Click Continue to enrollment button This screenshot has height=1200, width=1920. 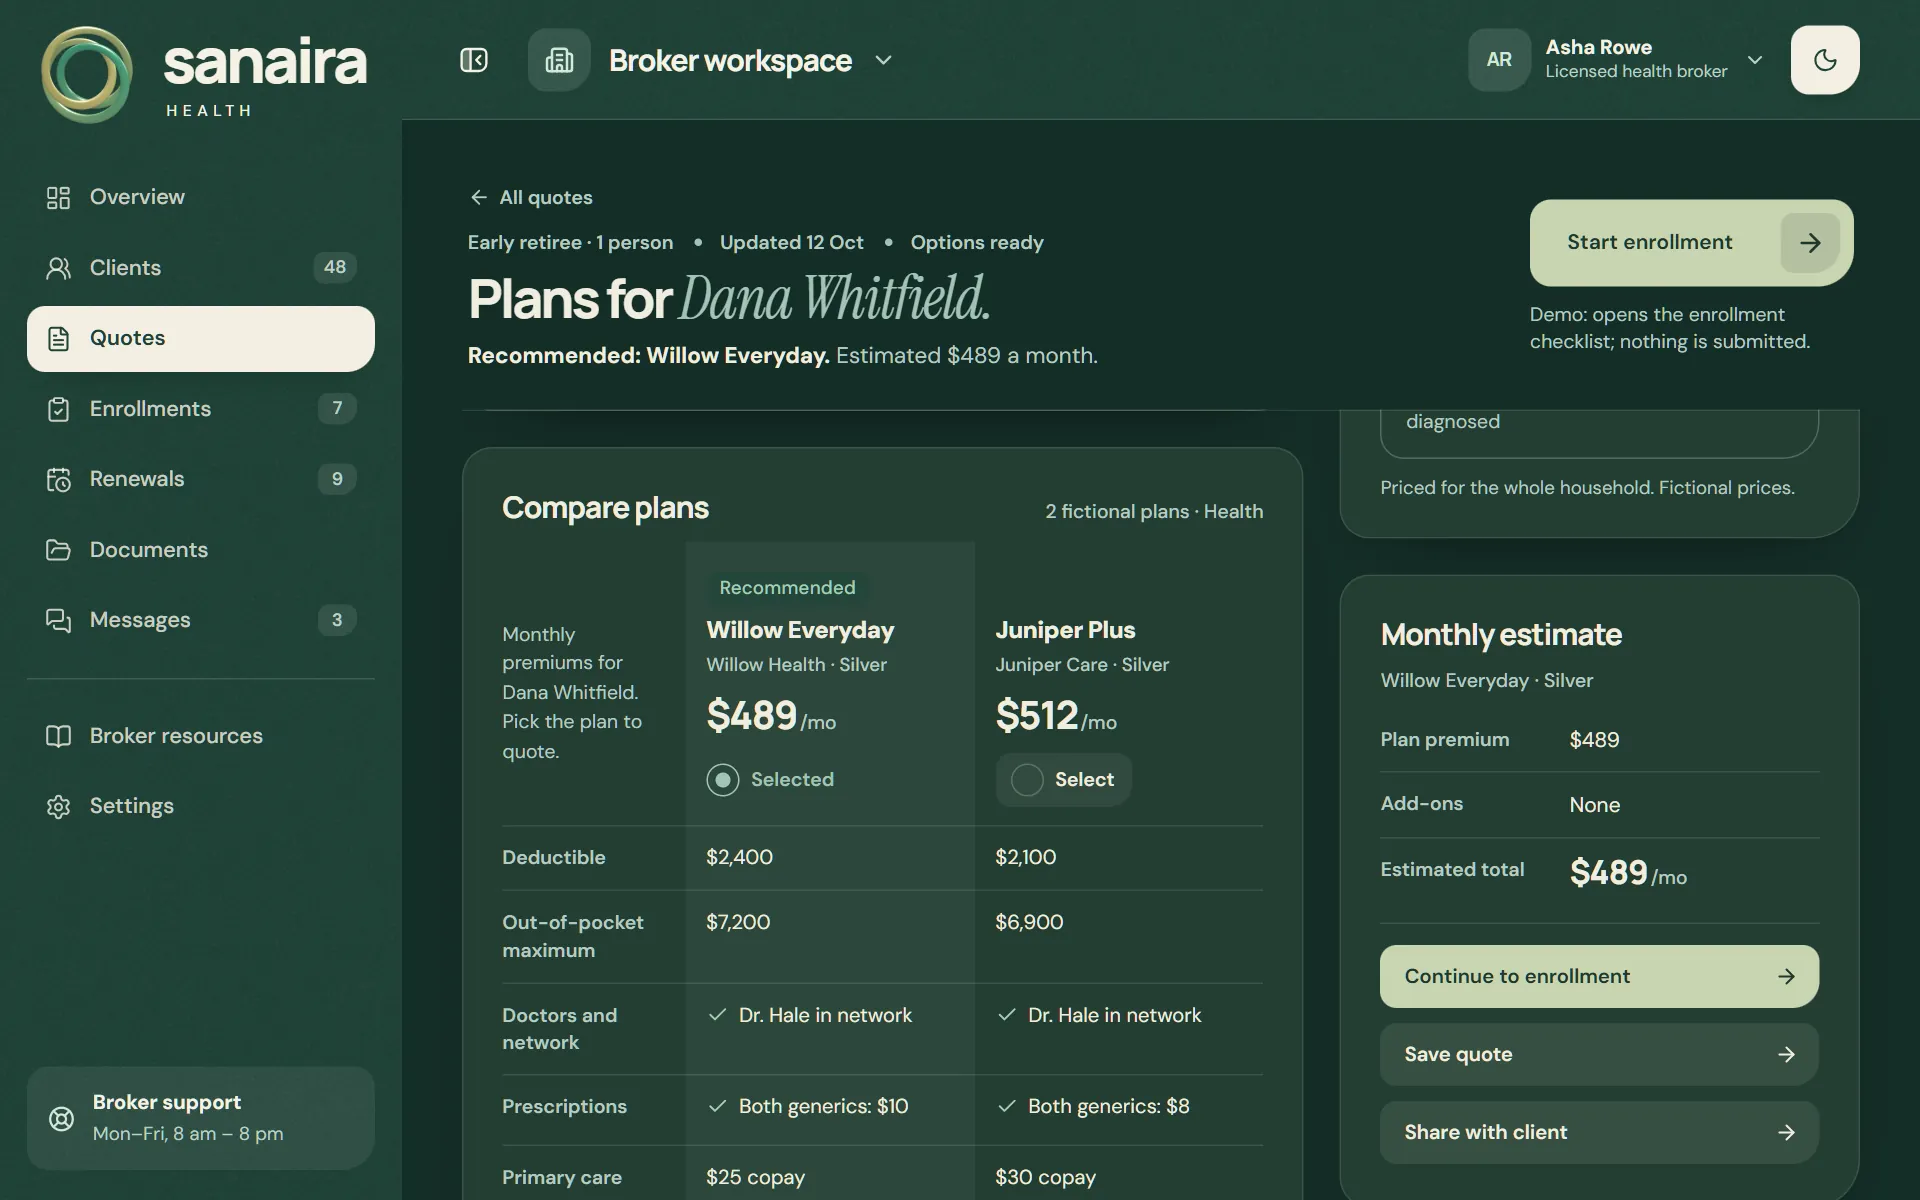click(1599, 976)
